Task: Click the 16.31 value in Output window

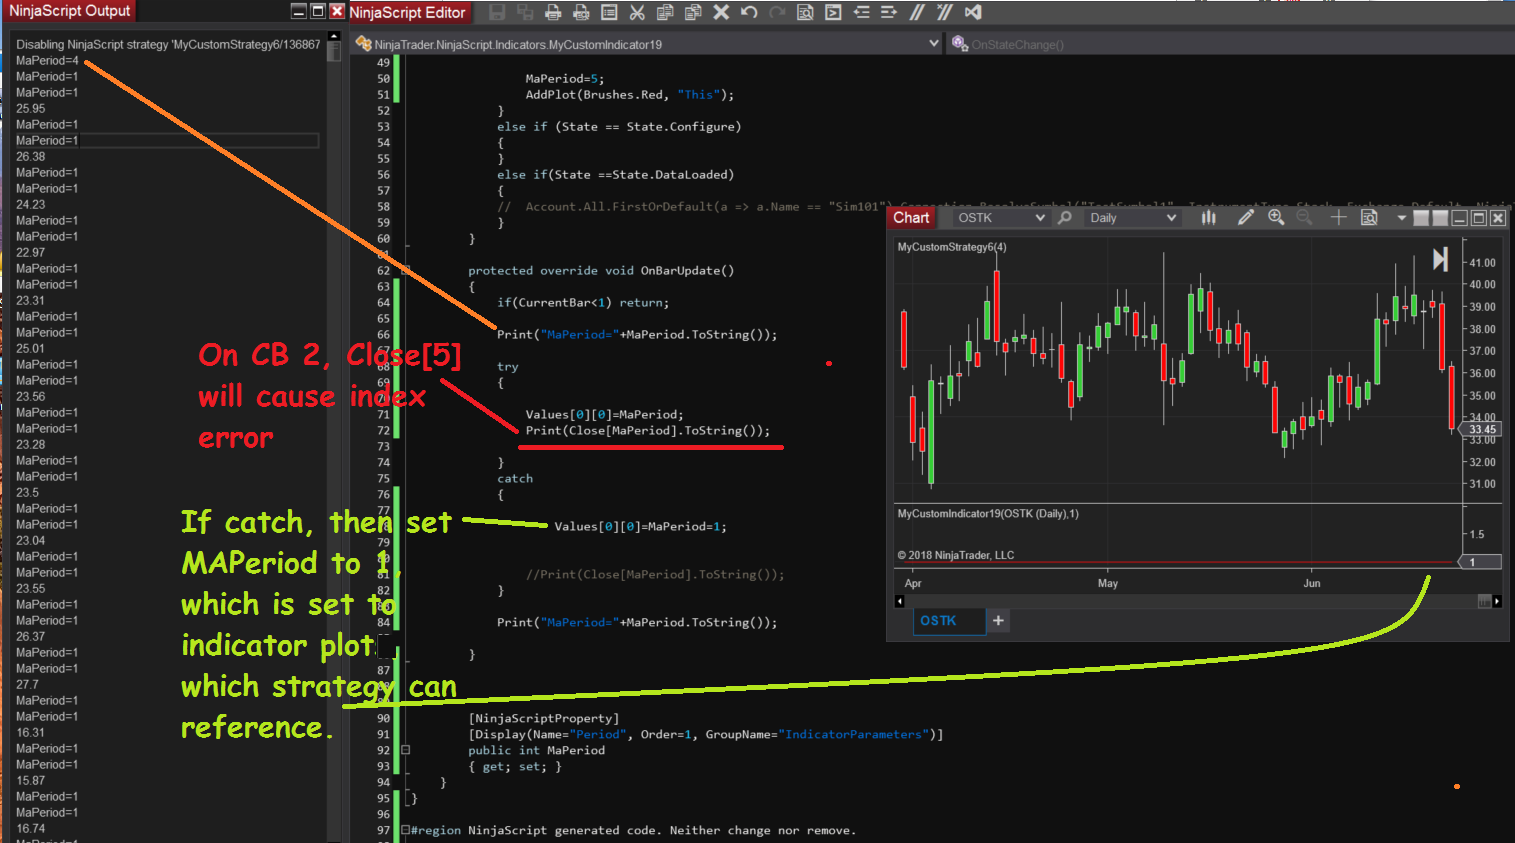Action: point(31,733)
